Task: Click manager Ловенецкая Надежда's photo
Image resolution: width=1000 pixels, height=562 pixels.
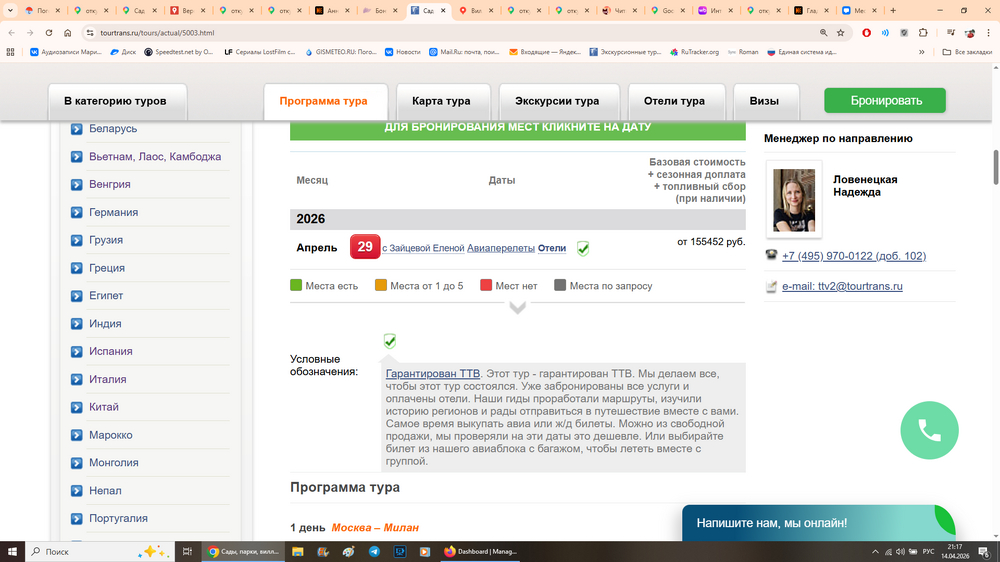Action: (794, 200)
